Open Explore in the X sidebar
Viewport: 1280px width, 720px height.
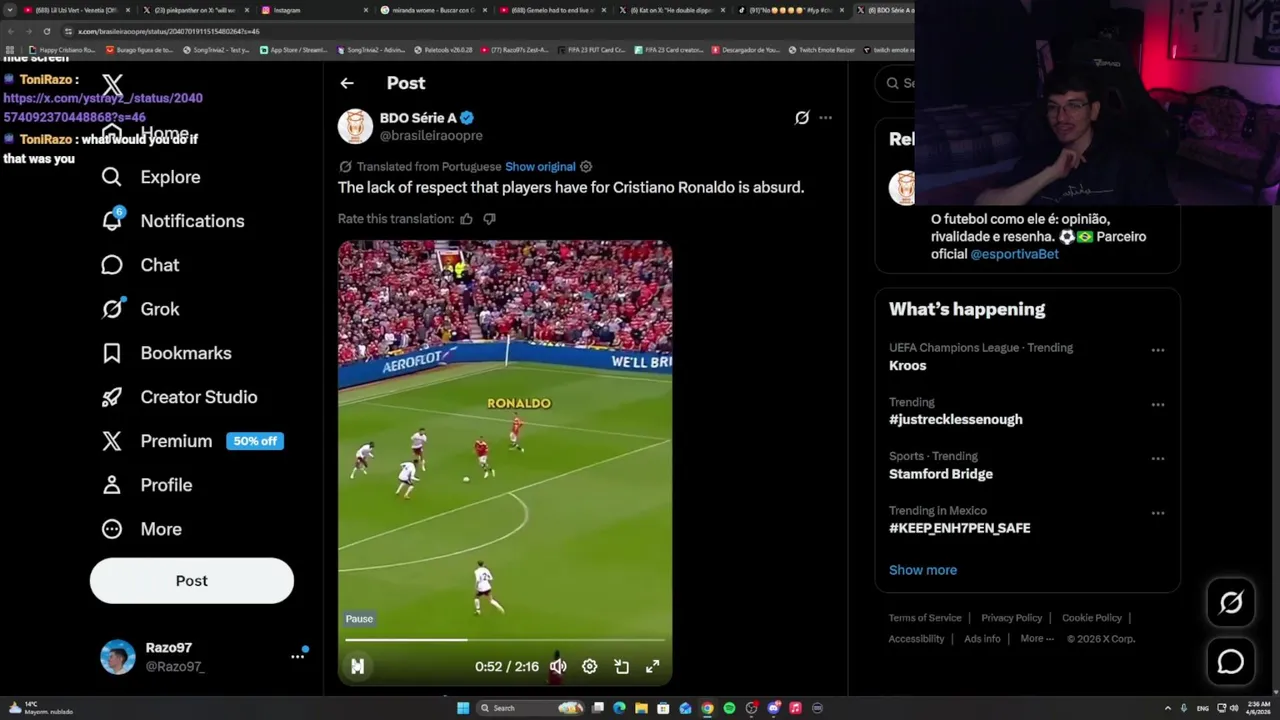pos(151,177)
